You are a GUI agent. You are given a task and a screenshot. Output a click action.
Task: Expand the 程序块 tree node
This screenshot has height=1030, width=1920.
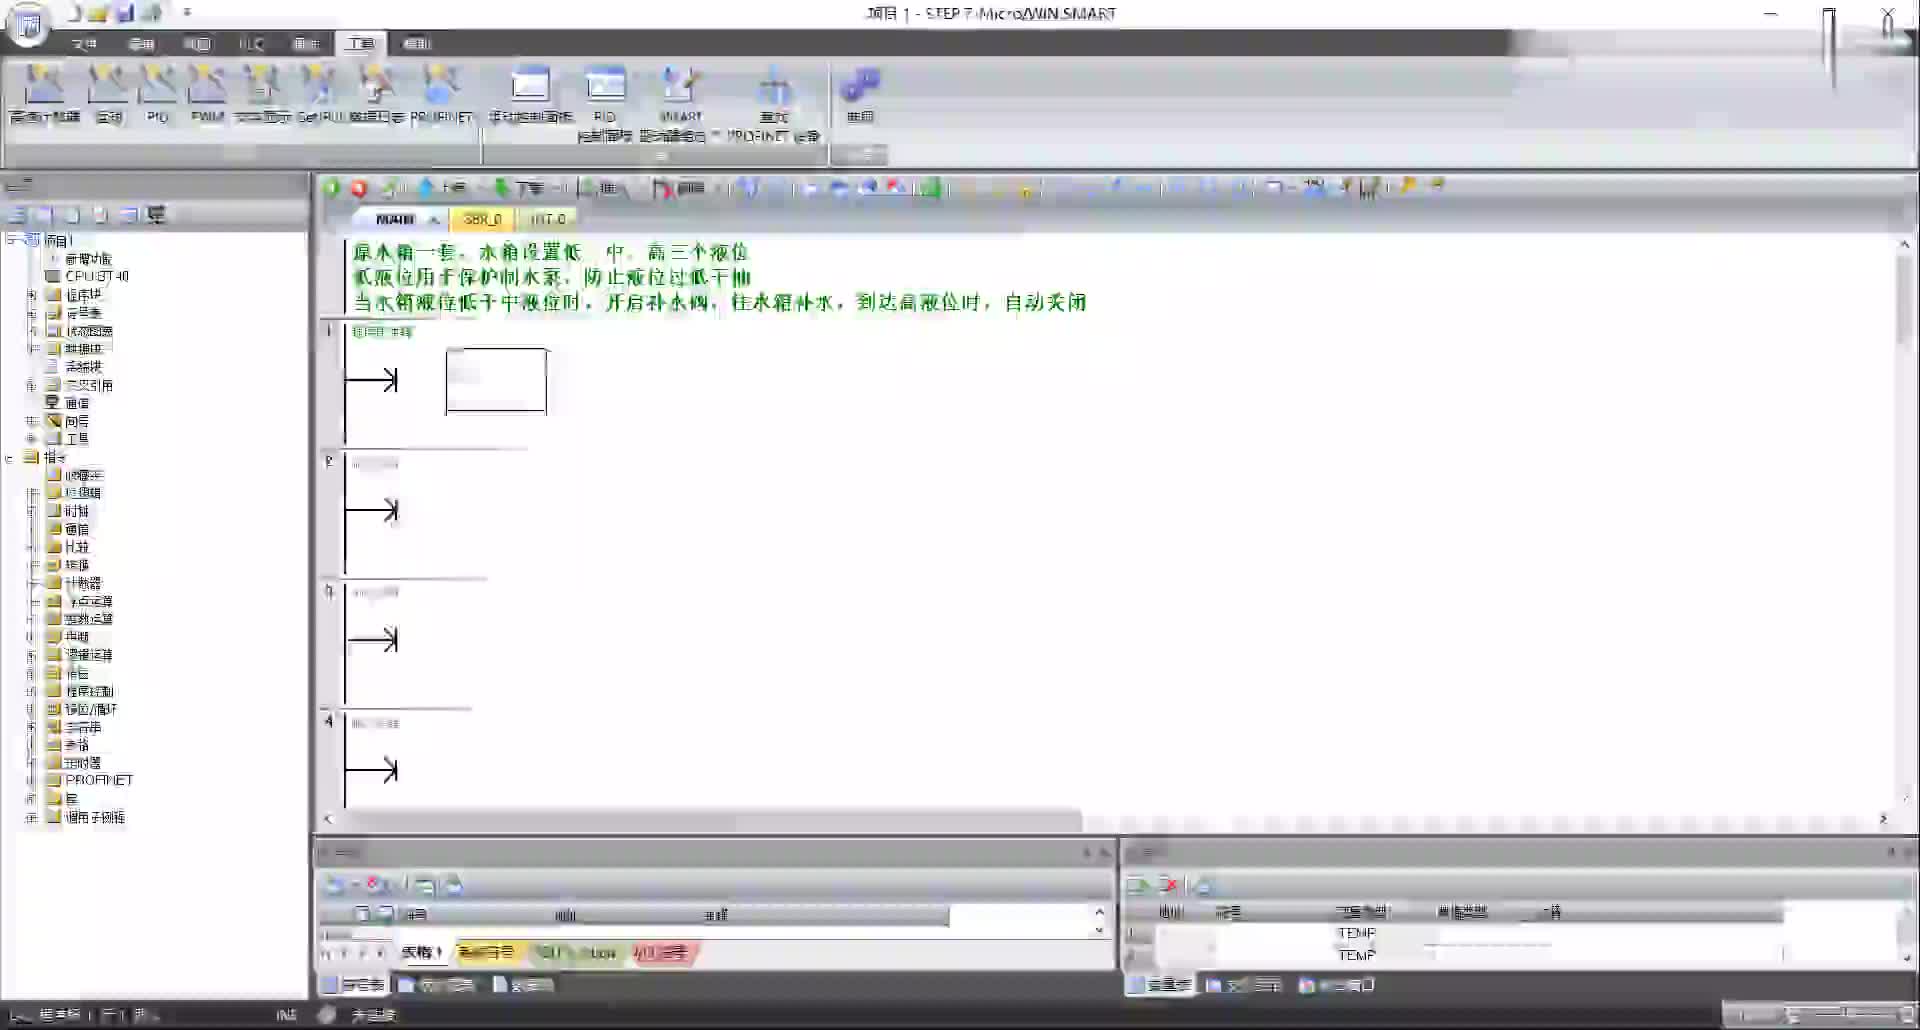pyautogui.click(x=32, y=295)
